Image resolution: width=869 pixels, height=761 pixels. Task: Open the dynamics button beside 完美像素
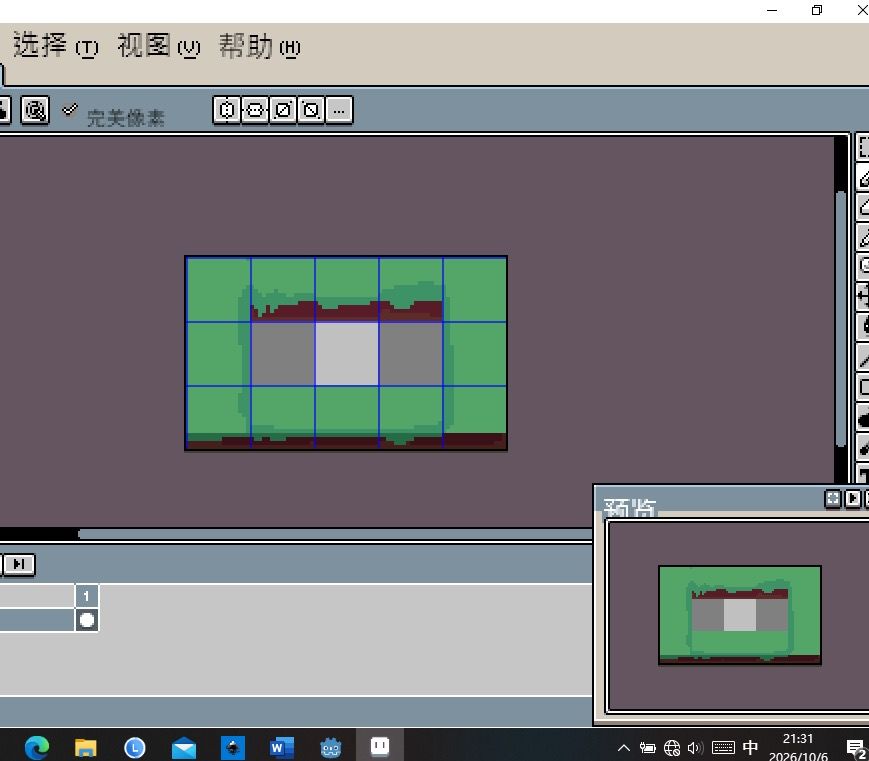pyautogui.click(x=35, y=110)
